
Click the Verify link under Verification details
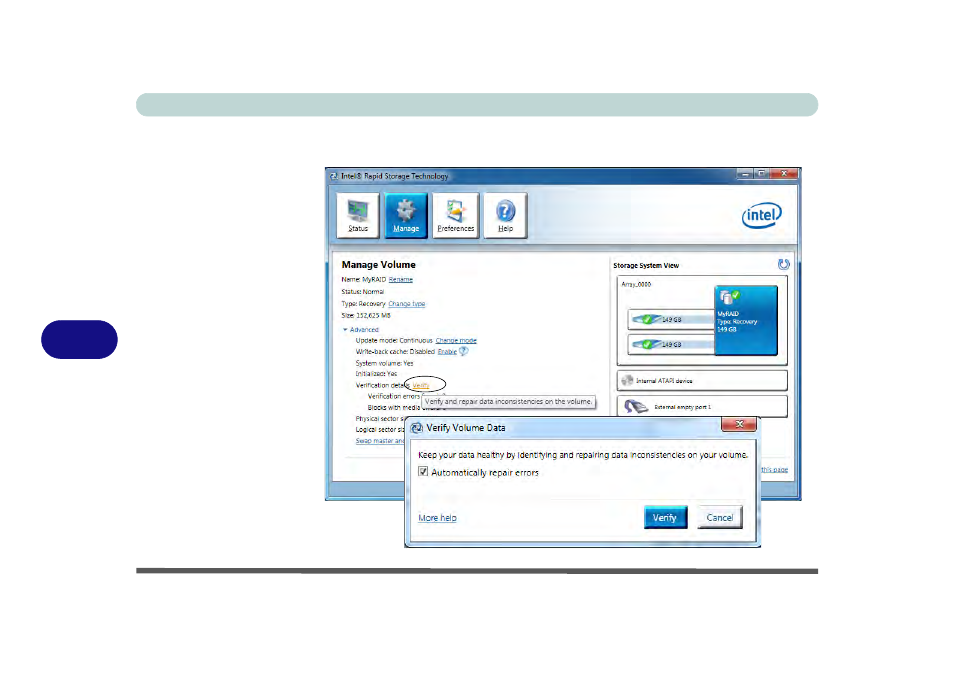[420, 385]
